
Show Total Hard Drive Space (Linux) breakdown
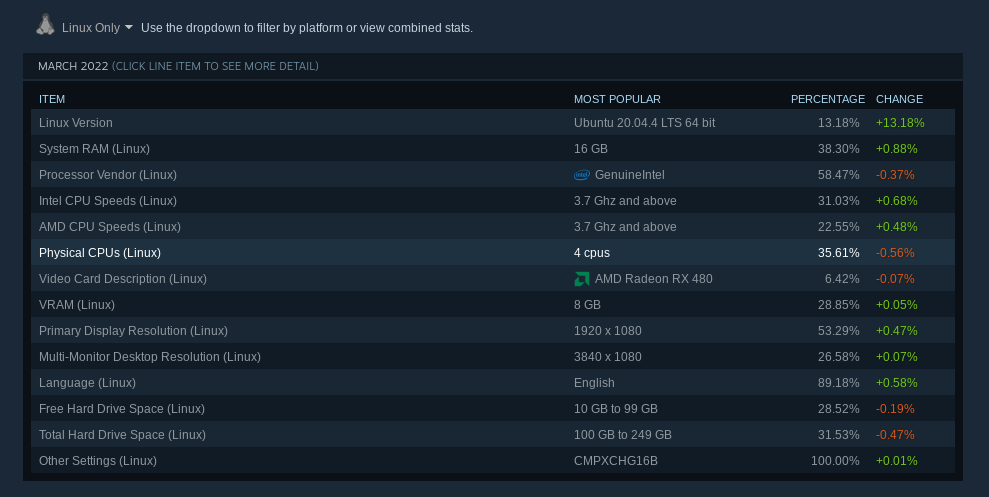(493, 435)
